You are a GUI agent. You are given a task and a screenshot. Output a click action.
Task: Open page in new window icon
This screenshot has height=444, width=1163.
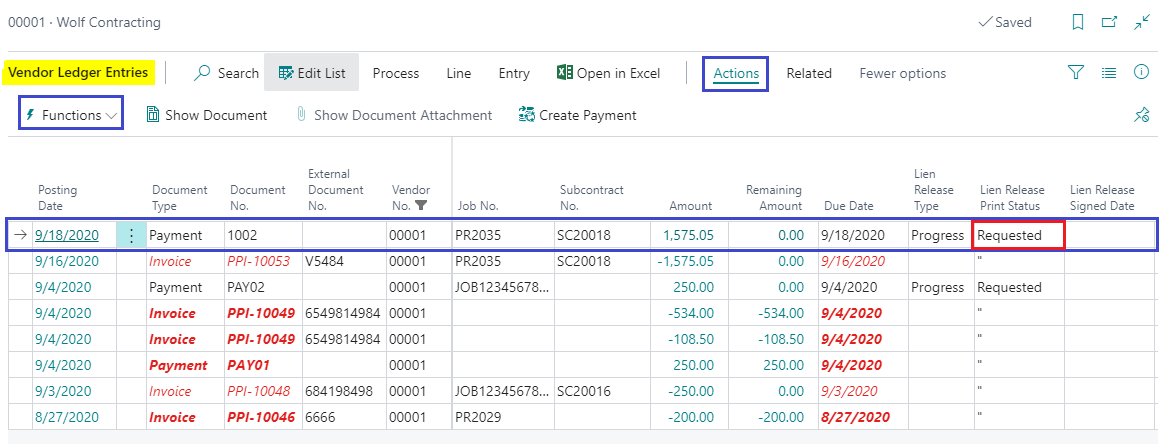point(1109,22)
